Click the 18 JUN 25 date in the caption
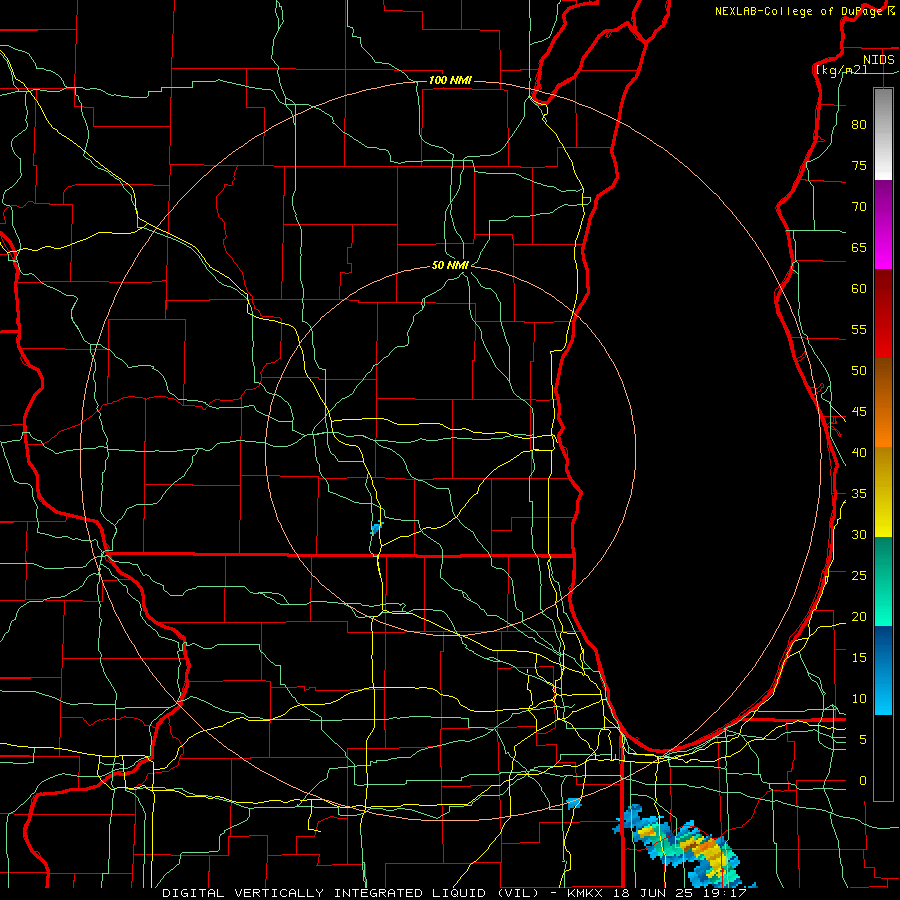Viewport: 900px width, 900px height. pyautogui.click(x=653, y=893)
